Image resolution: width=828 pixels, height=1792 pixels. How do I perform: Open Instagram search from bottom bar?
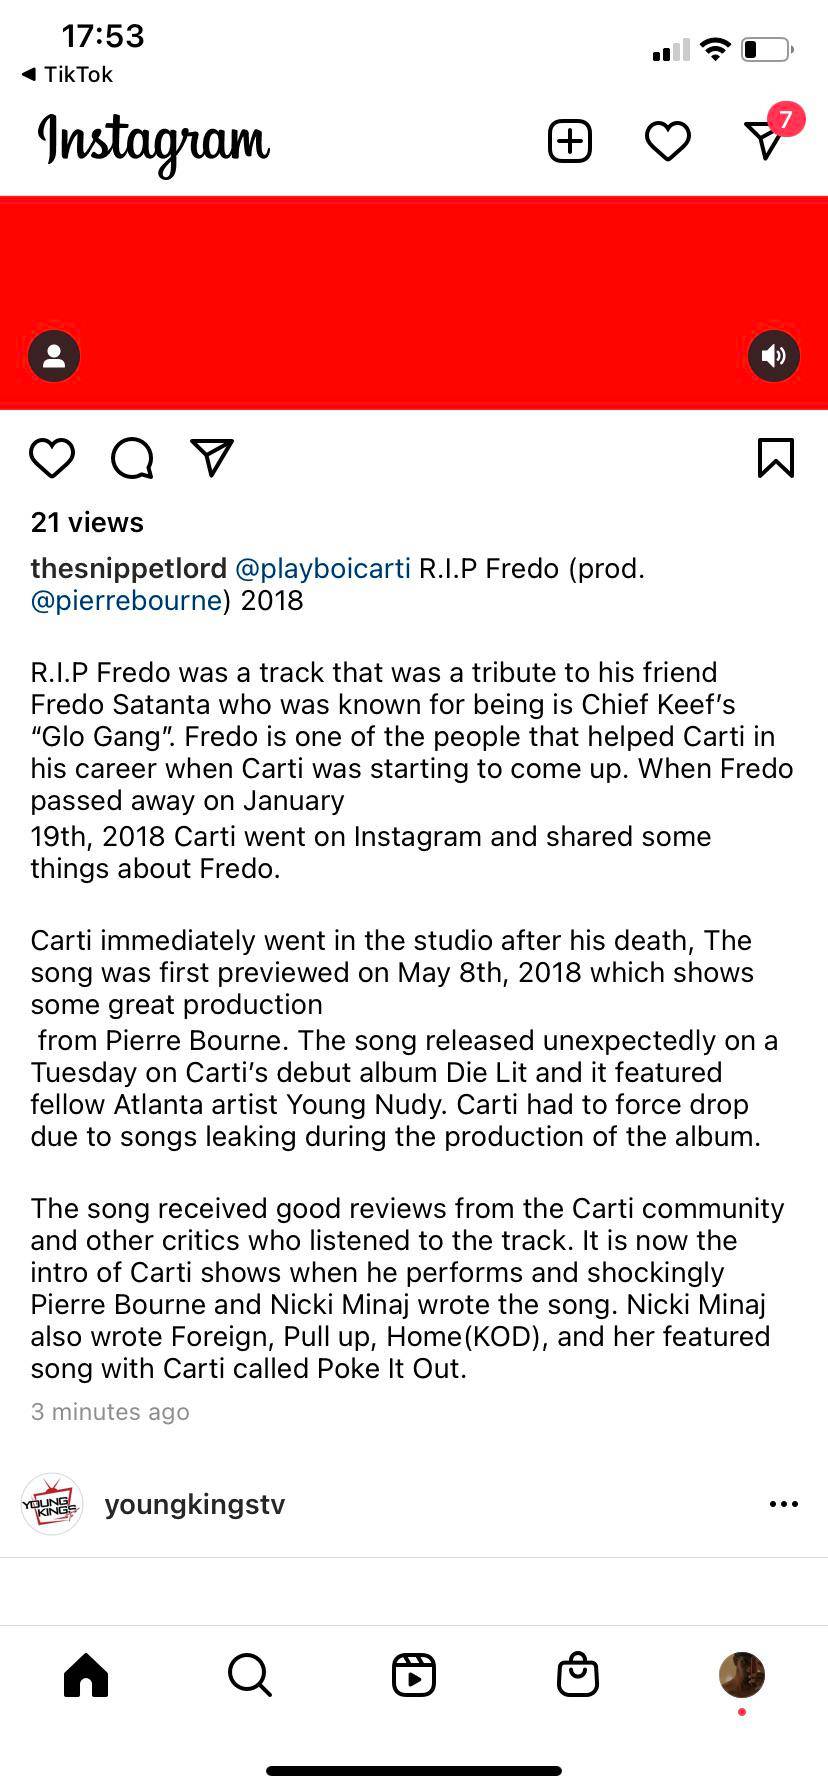[248, 1675]
